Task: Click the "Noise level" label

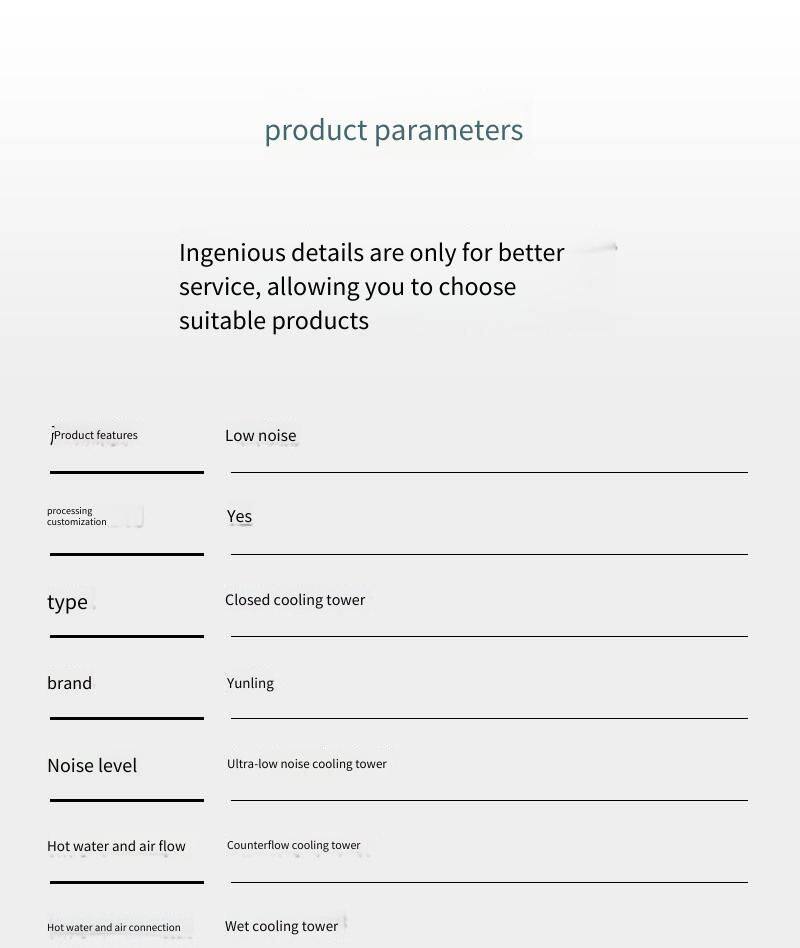Action: coord(92,765)
